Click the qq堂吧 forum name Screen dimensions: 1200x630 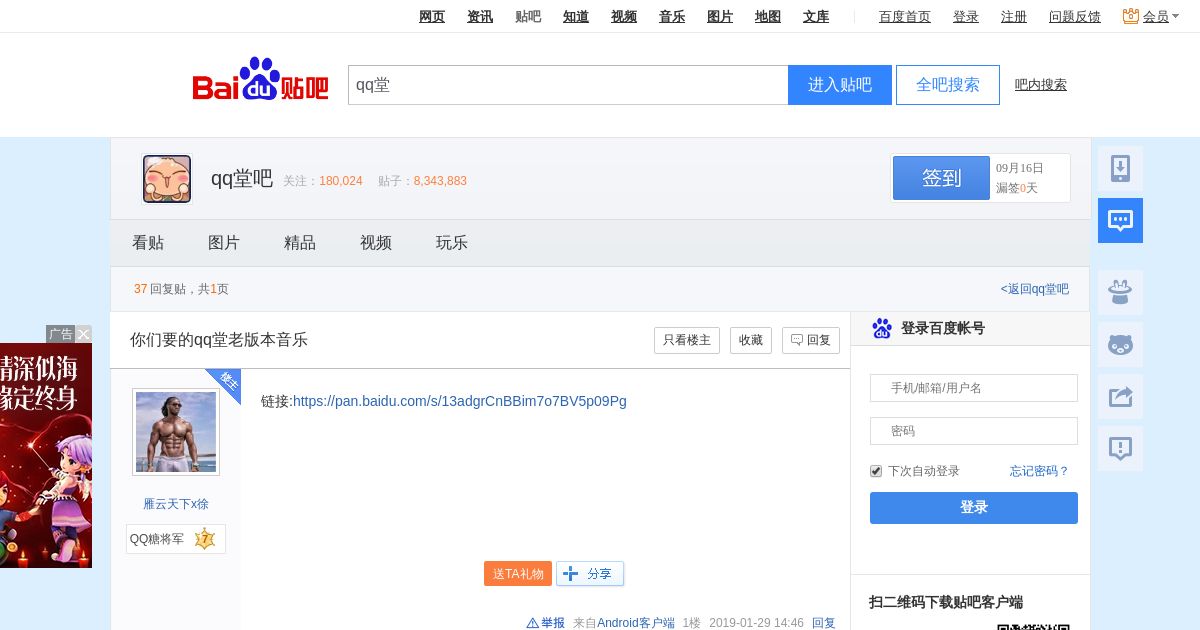[x=241, y=179]
